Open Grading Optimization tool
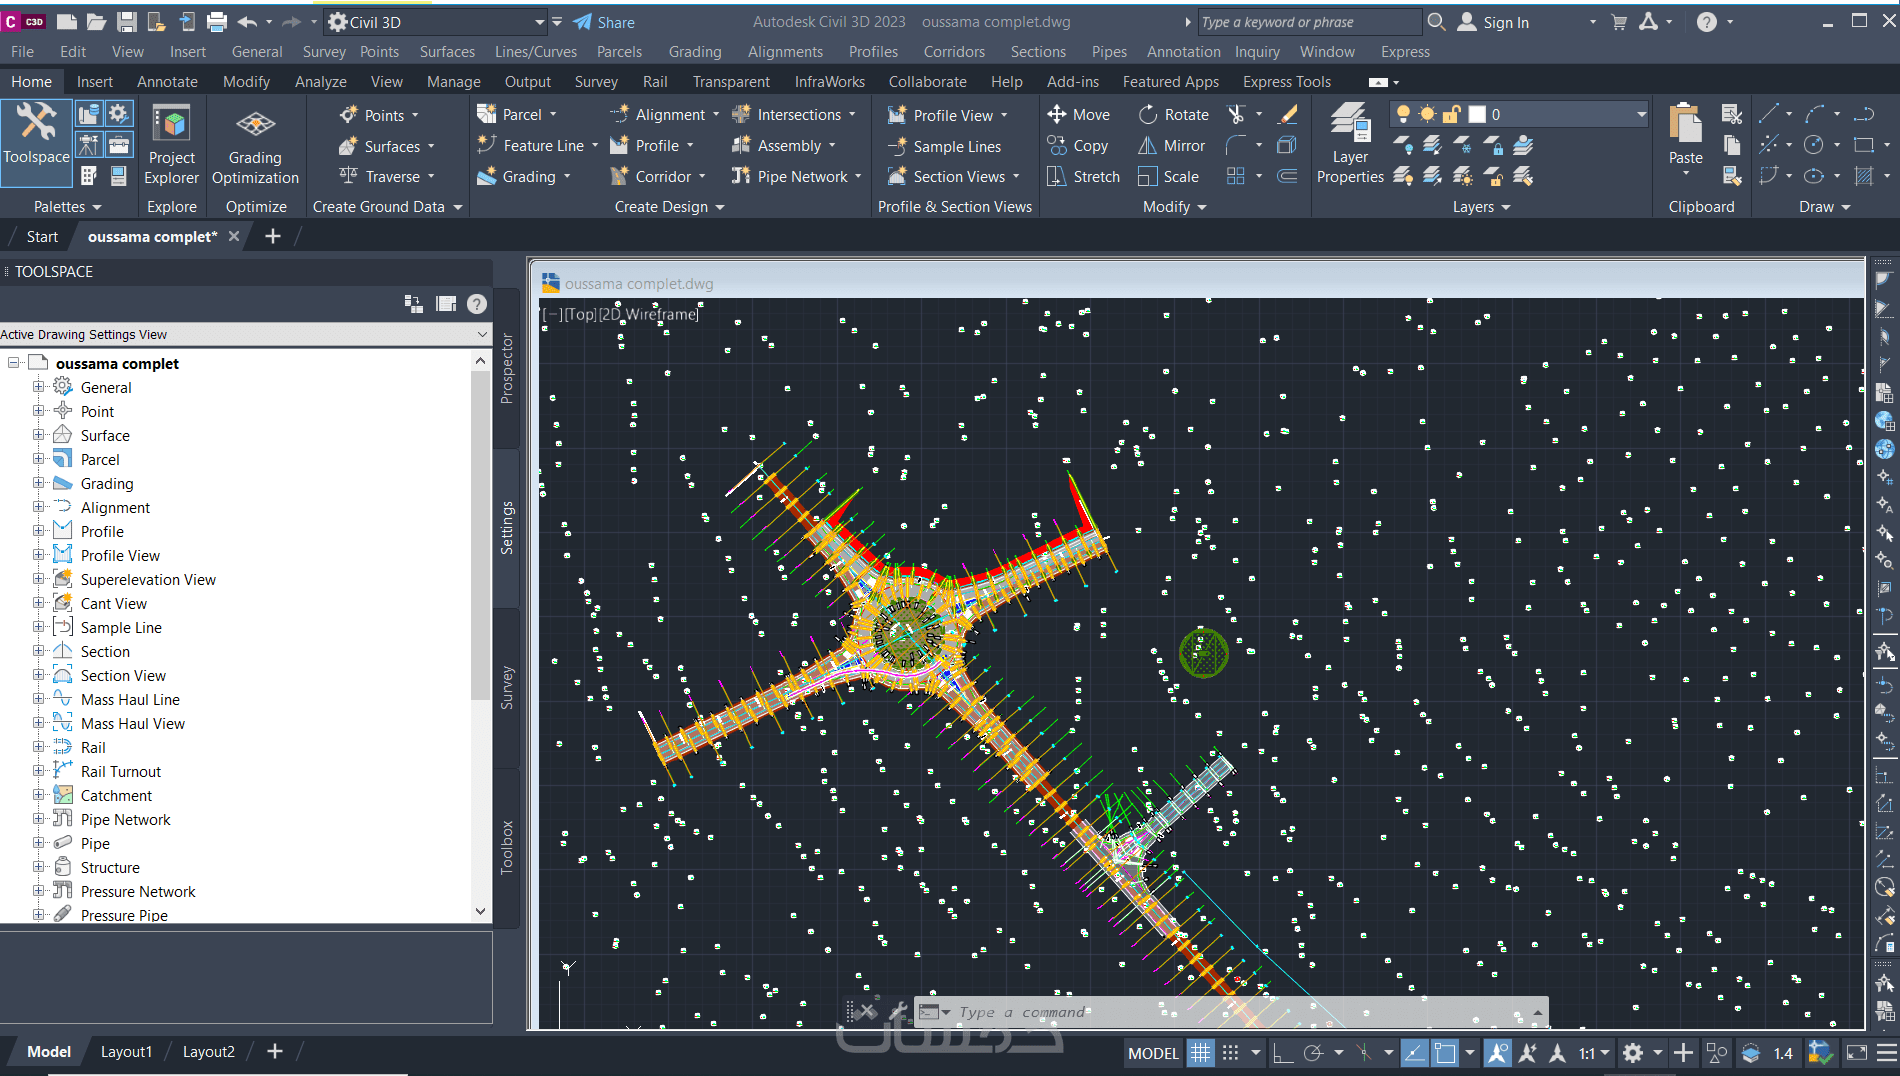Viewport: 1900px width, 1076px height. pos(255,146)
